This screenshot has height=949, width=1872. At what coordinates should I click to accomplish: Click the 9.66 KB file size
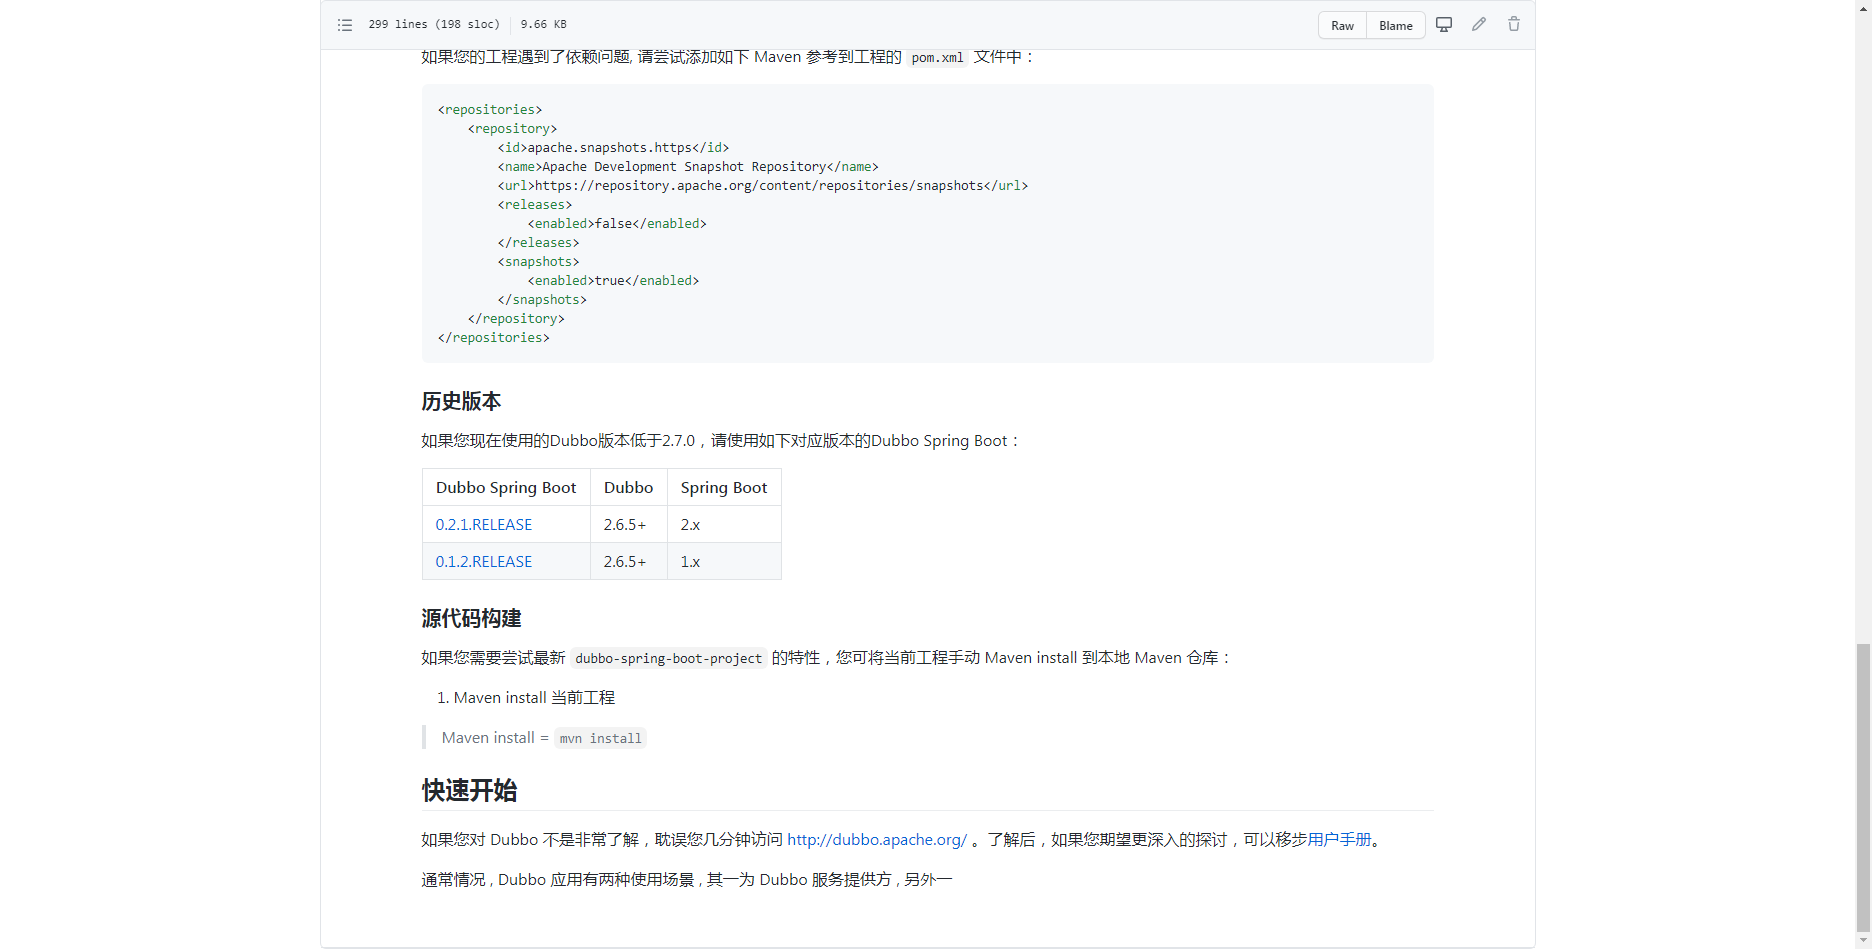click(x=543, y=24)
